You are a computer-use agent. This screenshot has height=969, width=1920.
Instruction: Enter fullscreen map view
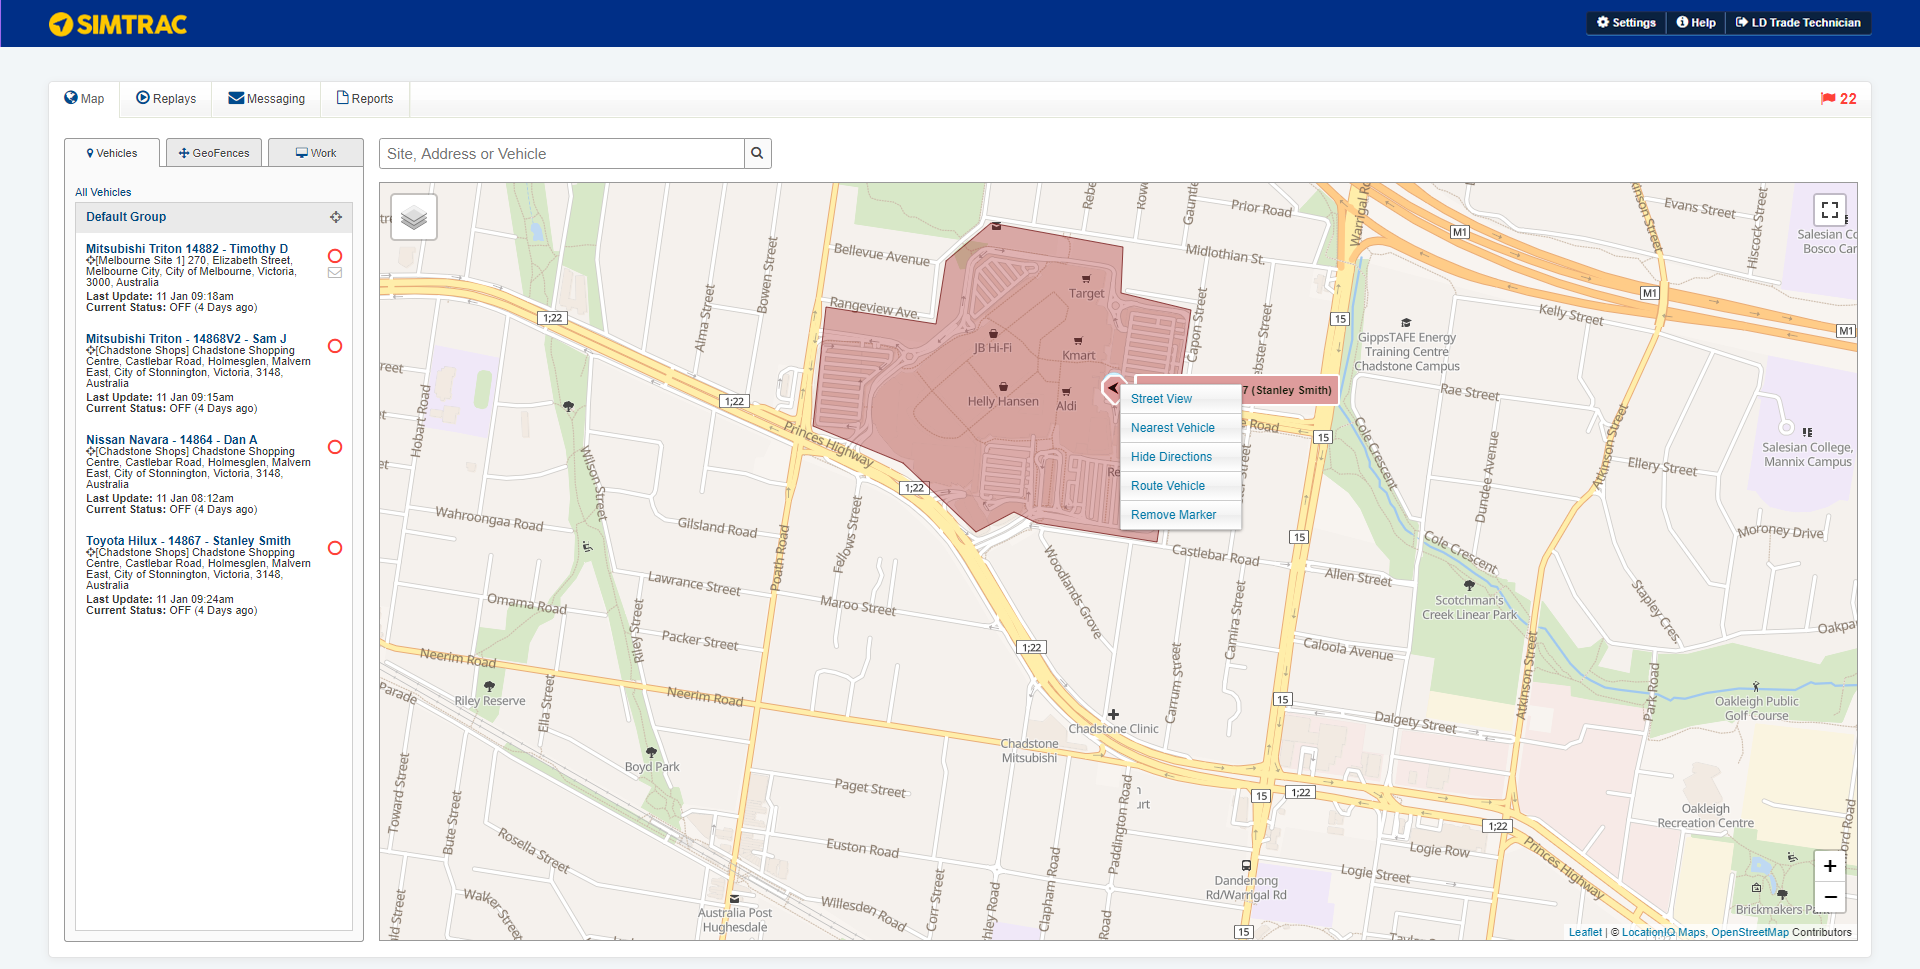[1830, 210]
